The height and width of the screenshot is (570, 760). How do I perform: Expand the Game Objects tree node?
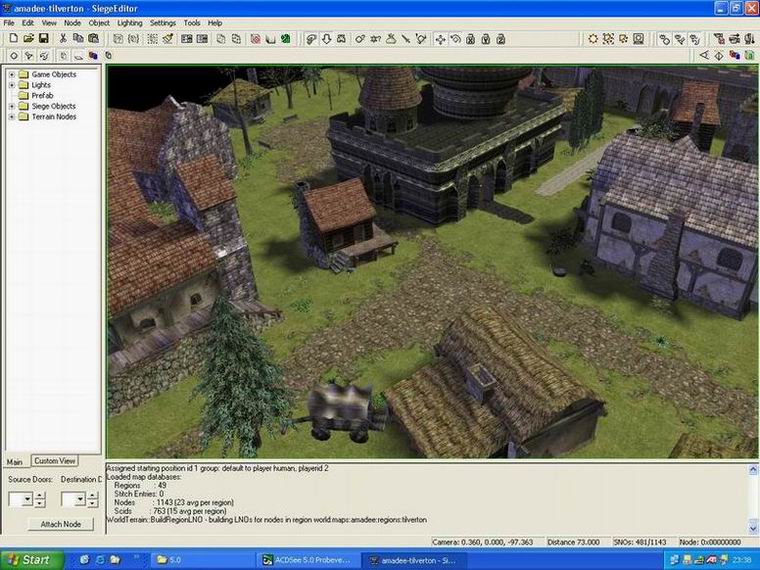point(12,75)
